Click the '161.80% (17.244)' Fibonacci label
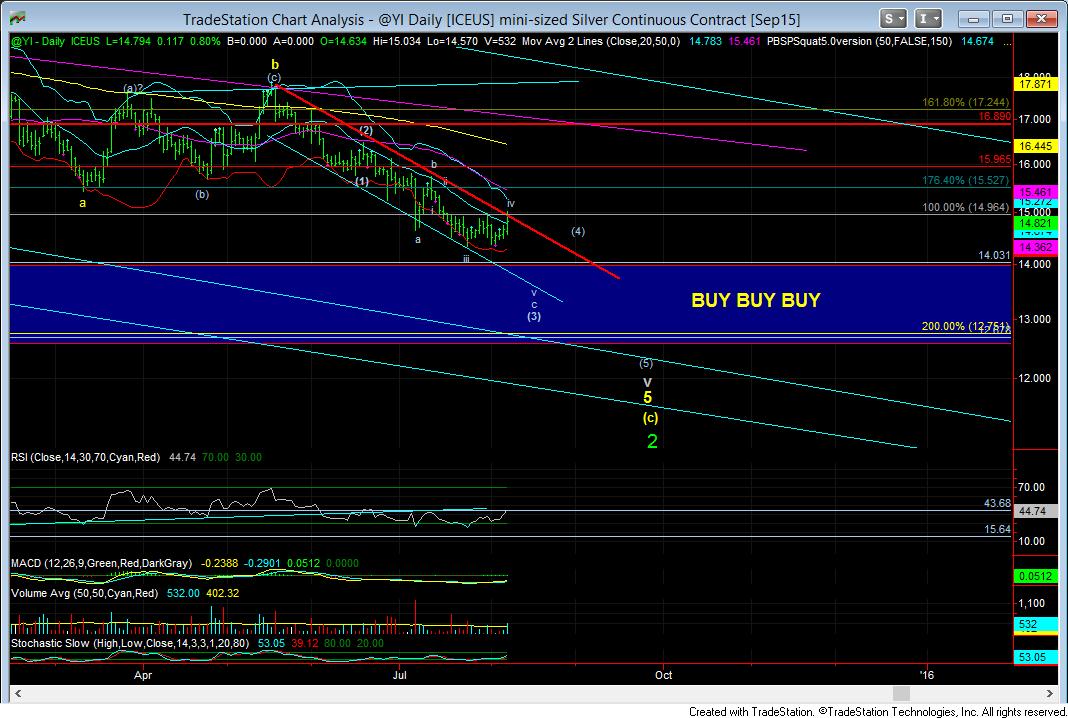Screen dimensions: 1068x718 tap(965, 102)
